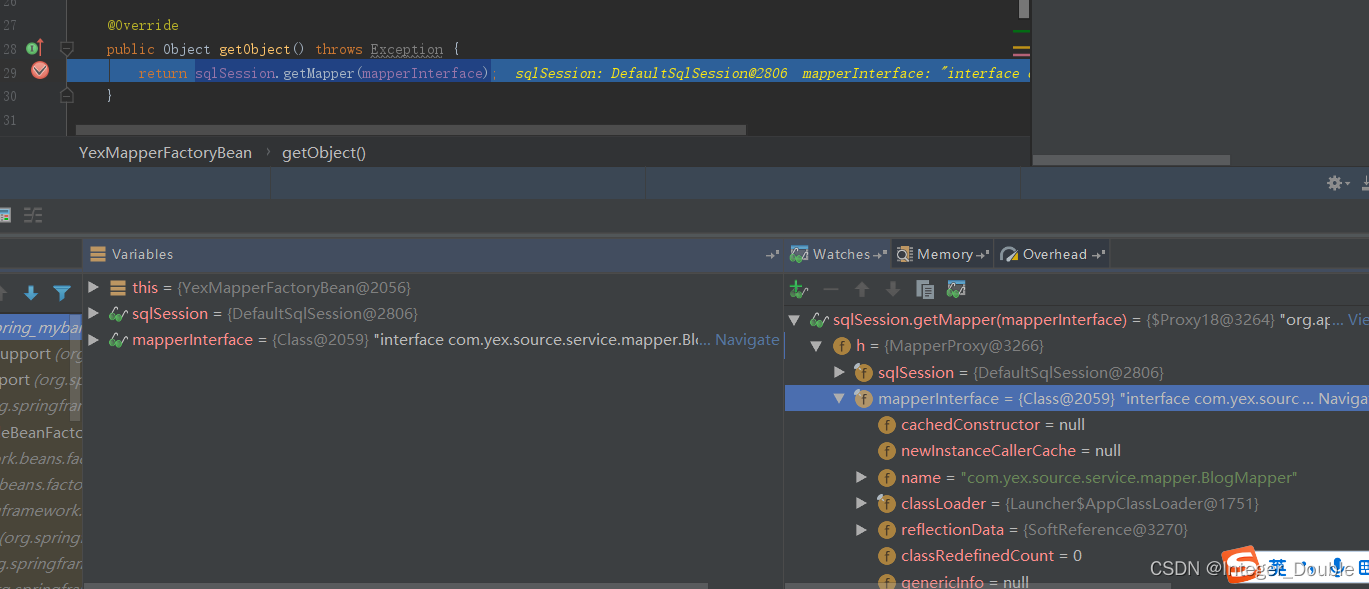This screenshot has height=589, width=1369.
Task: Click YexMapperFactoryBean in the breadcrumb
Action: [165, 153]
